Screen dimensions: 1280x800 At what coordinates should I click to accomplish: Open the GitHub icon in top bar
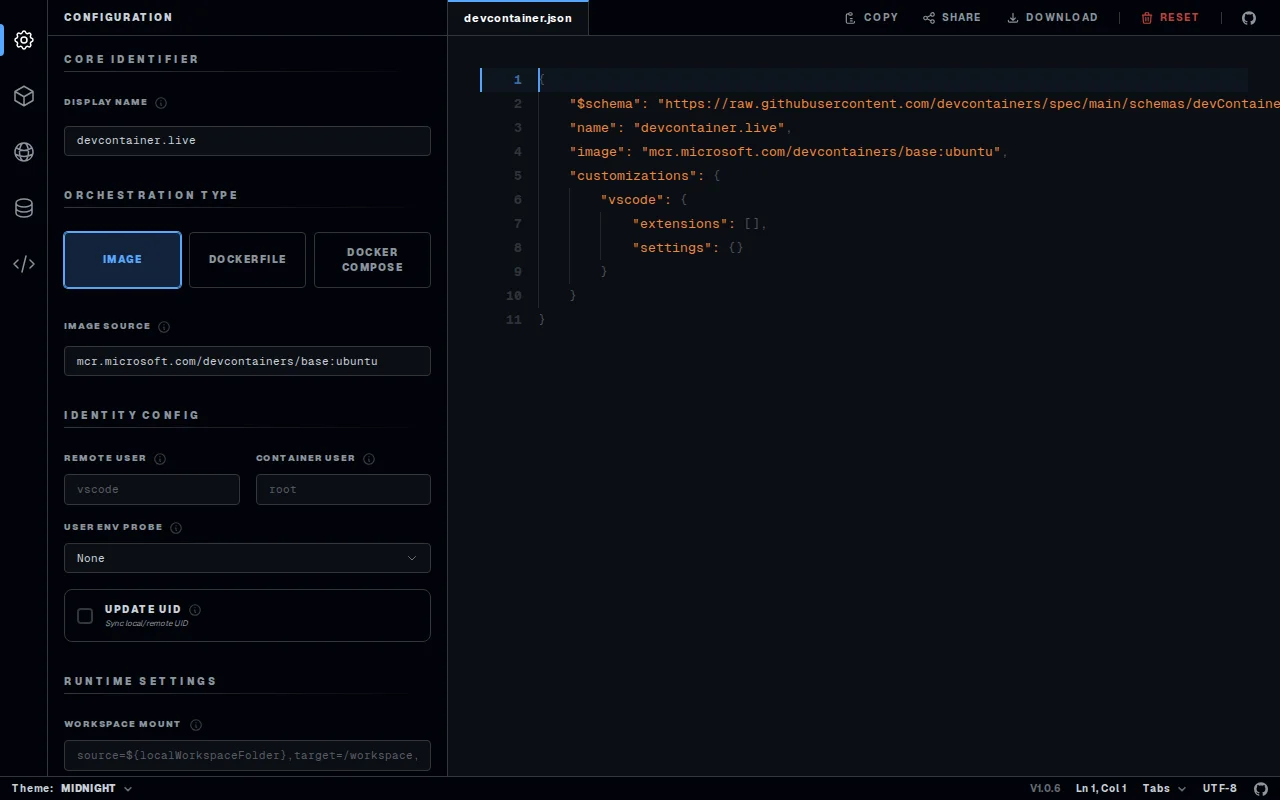click(1249, 18)
